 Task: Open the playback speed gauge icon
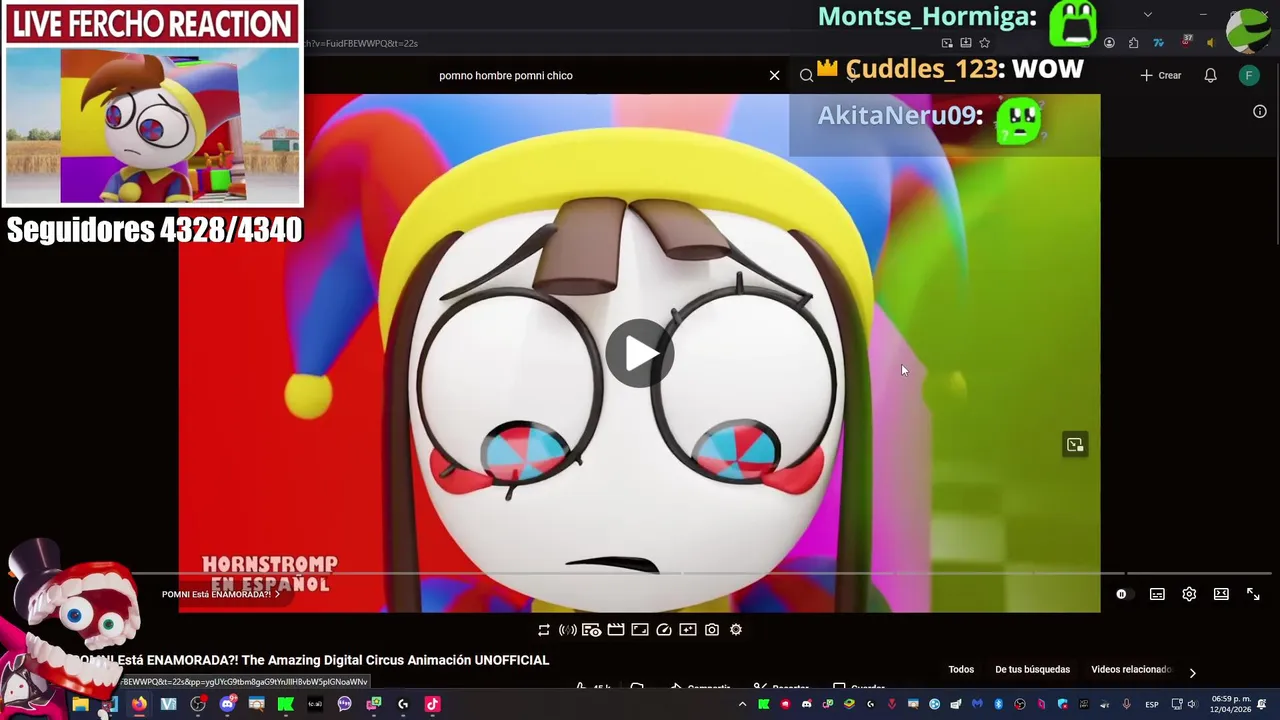coord(663,630)
